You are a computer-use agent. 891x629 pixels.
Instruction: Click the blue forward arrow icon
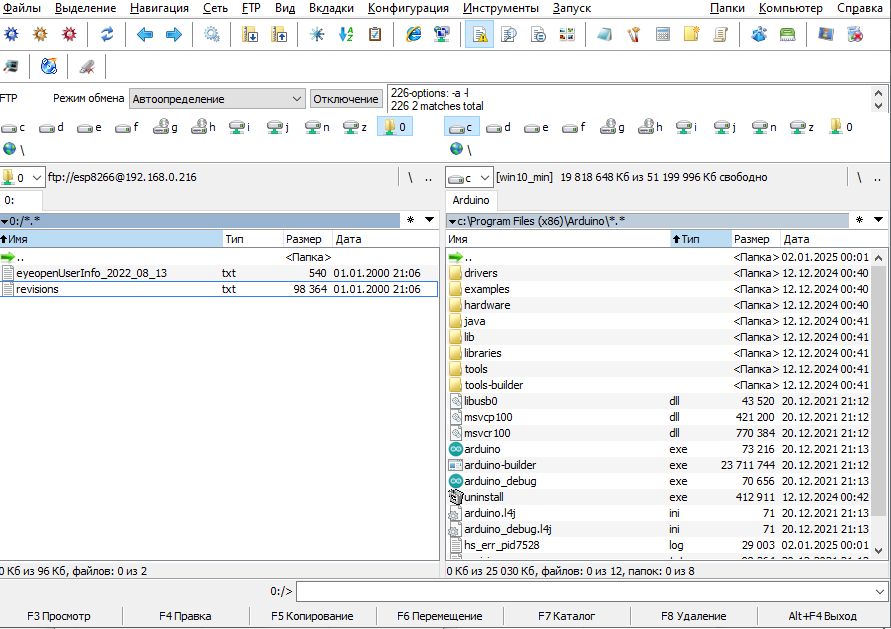pos(173,34)
